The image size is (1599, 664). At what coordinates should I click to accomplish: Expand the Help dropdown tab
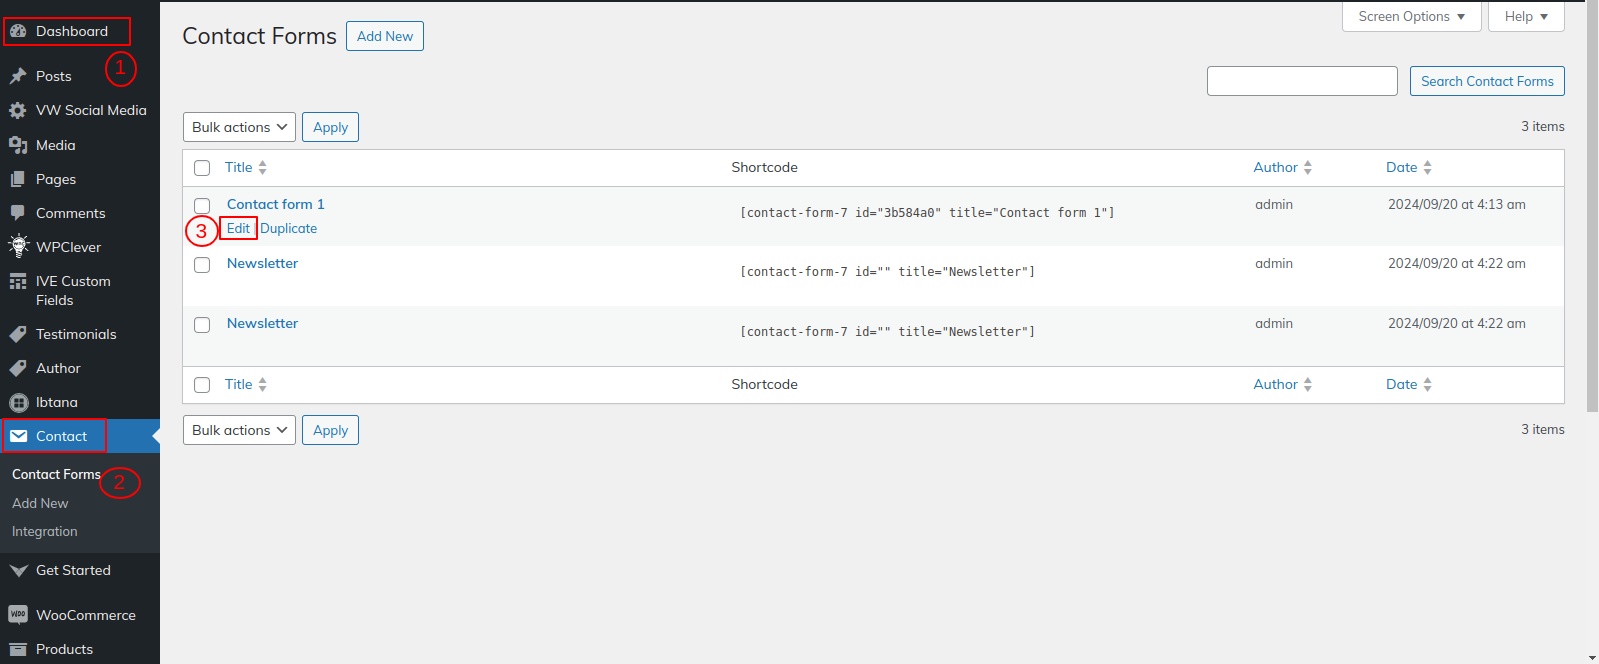pyautogui.click(x=1525, y=17)
